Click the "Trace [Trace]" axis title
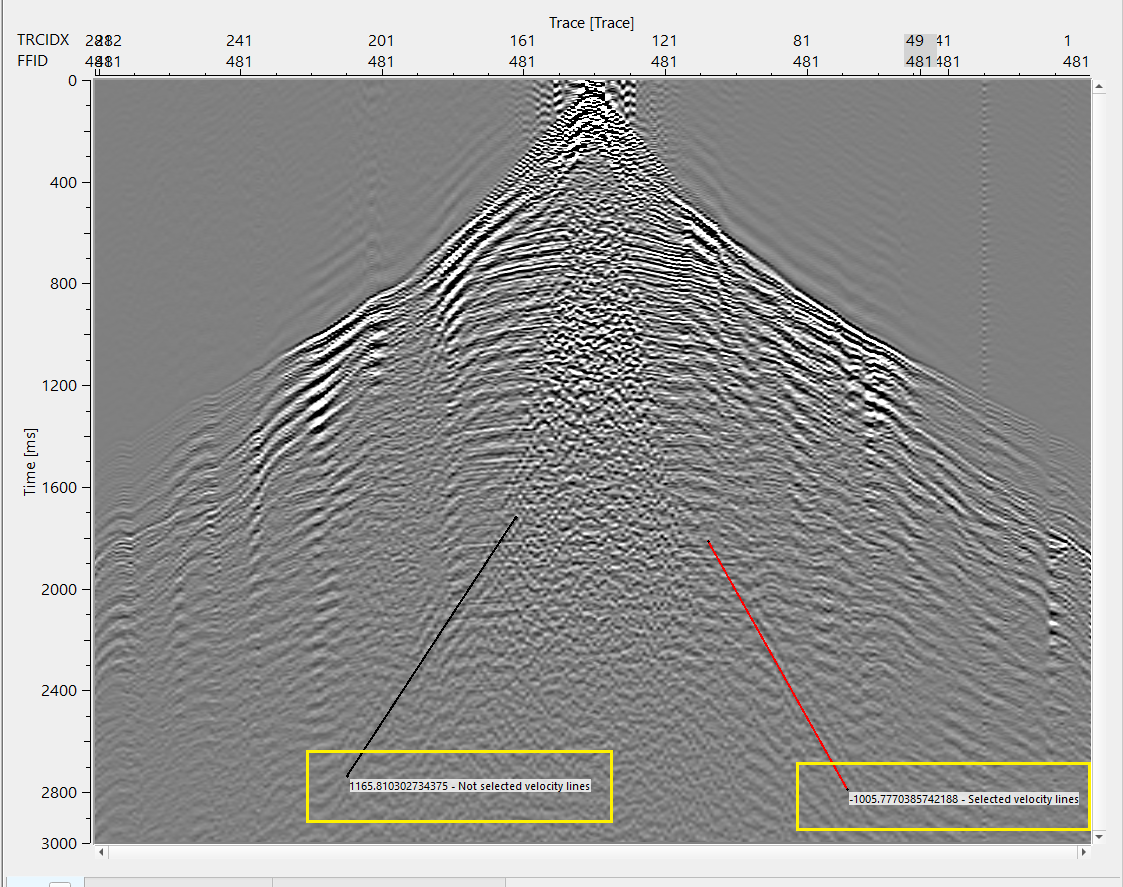Screen dimensions: 1123x887 591,22
